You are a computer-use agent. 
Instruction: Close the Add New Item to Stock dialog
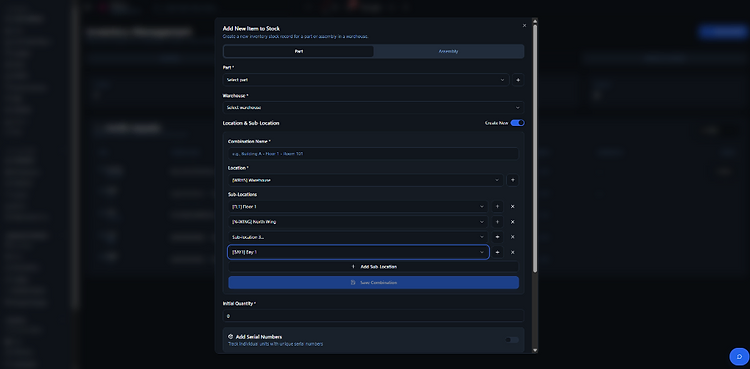click(x=524, y=25)
